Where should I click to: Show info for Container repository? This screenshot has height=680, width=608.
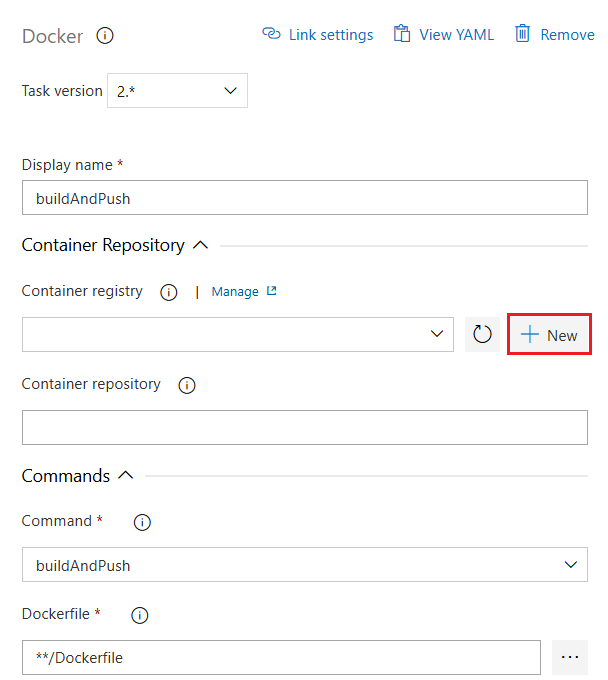click(x=187, y=385)
